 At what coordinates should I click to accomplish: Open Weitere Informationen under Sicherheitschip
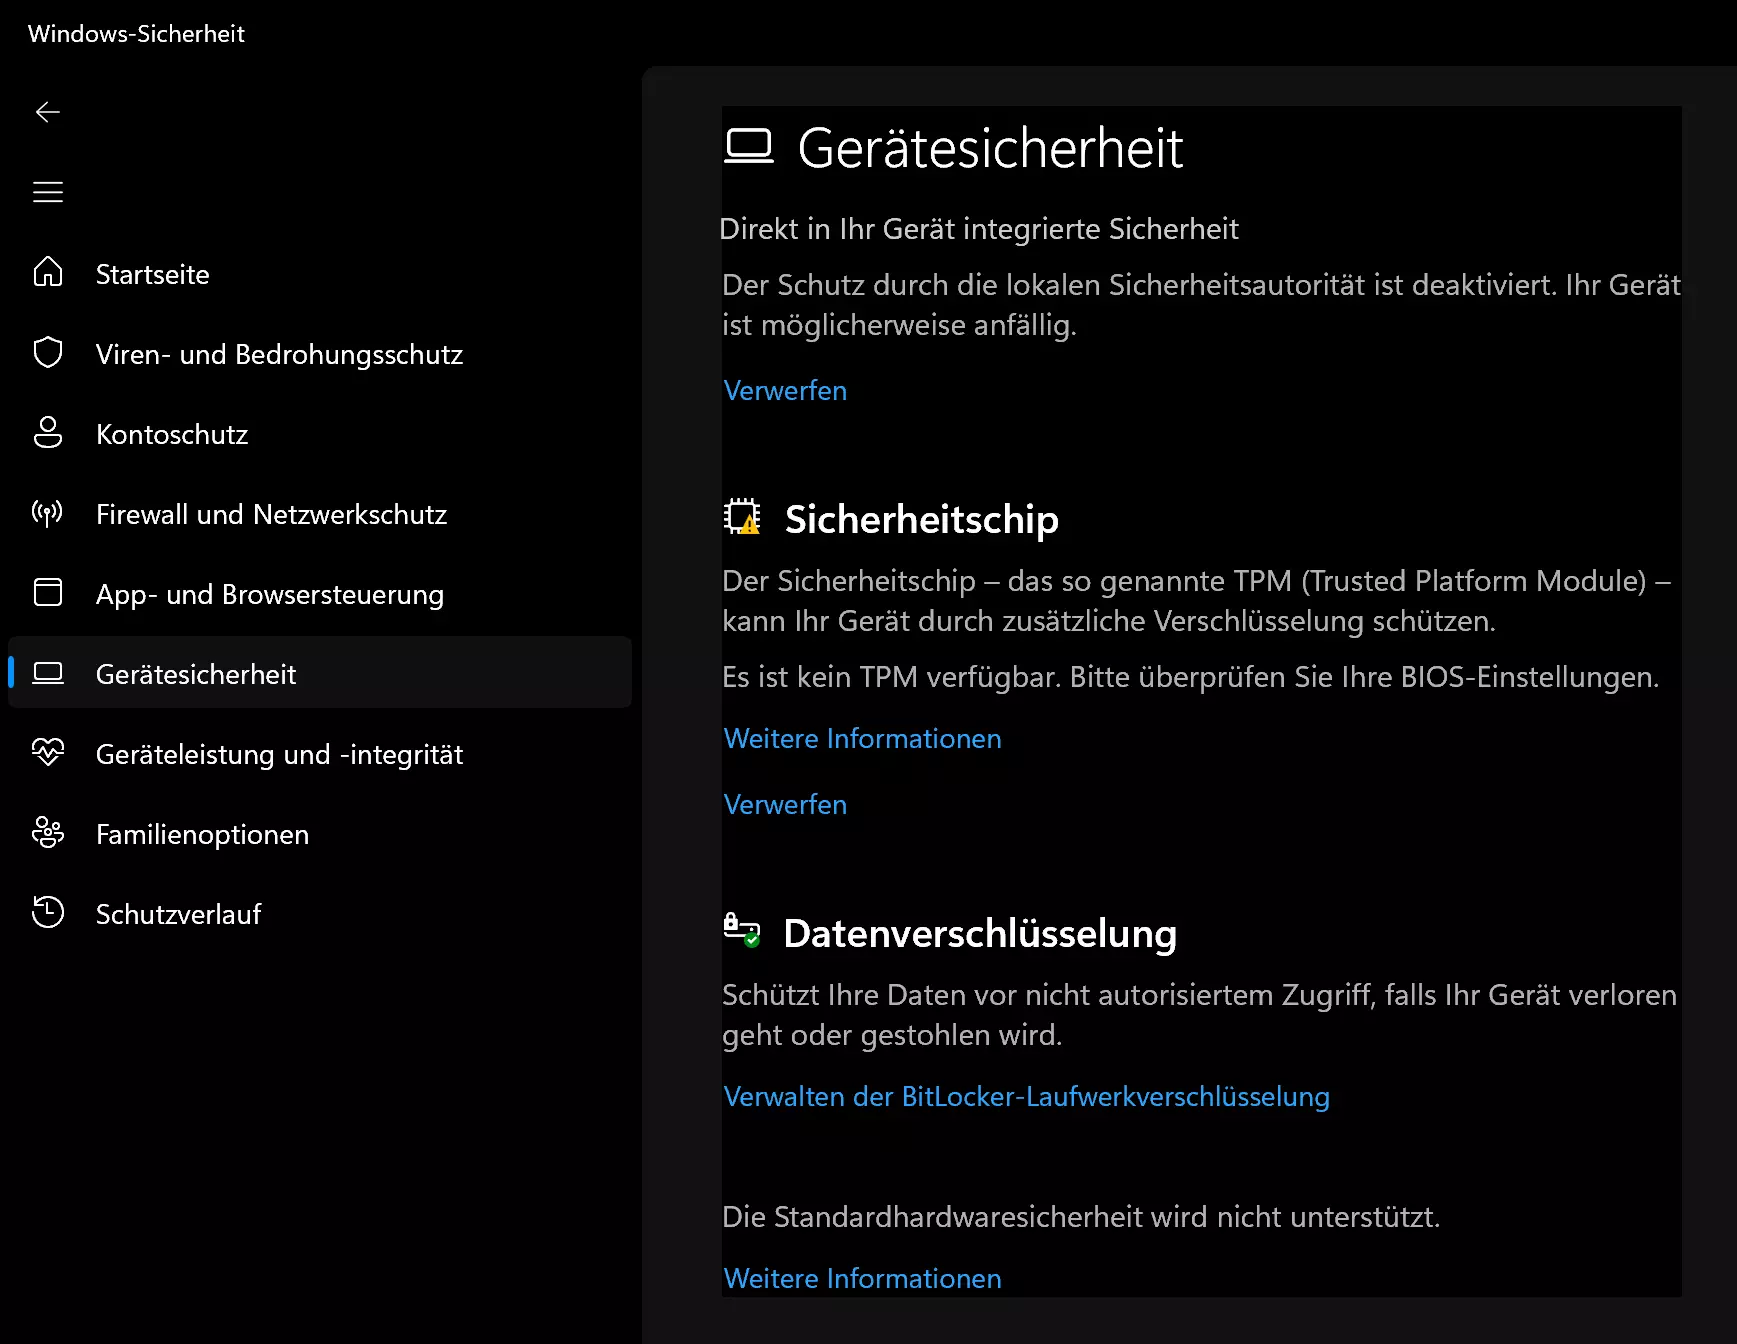click(862, 738)
